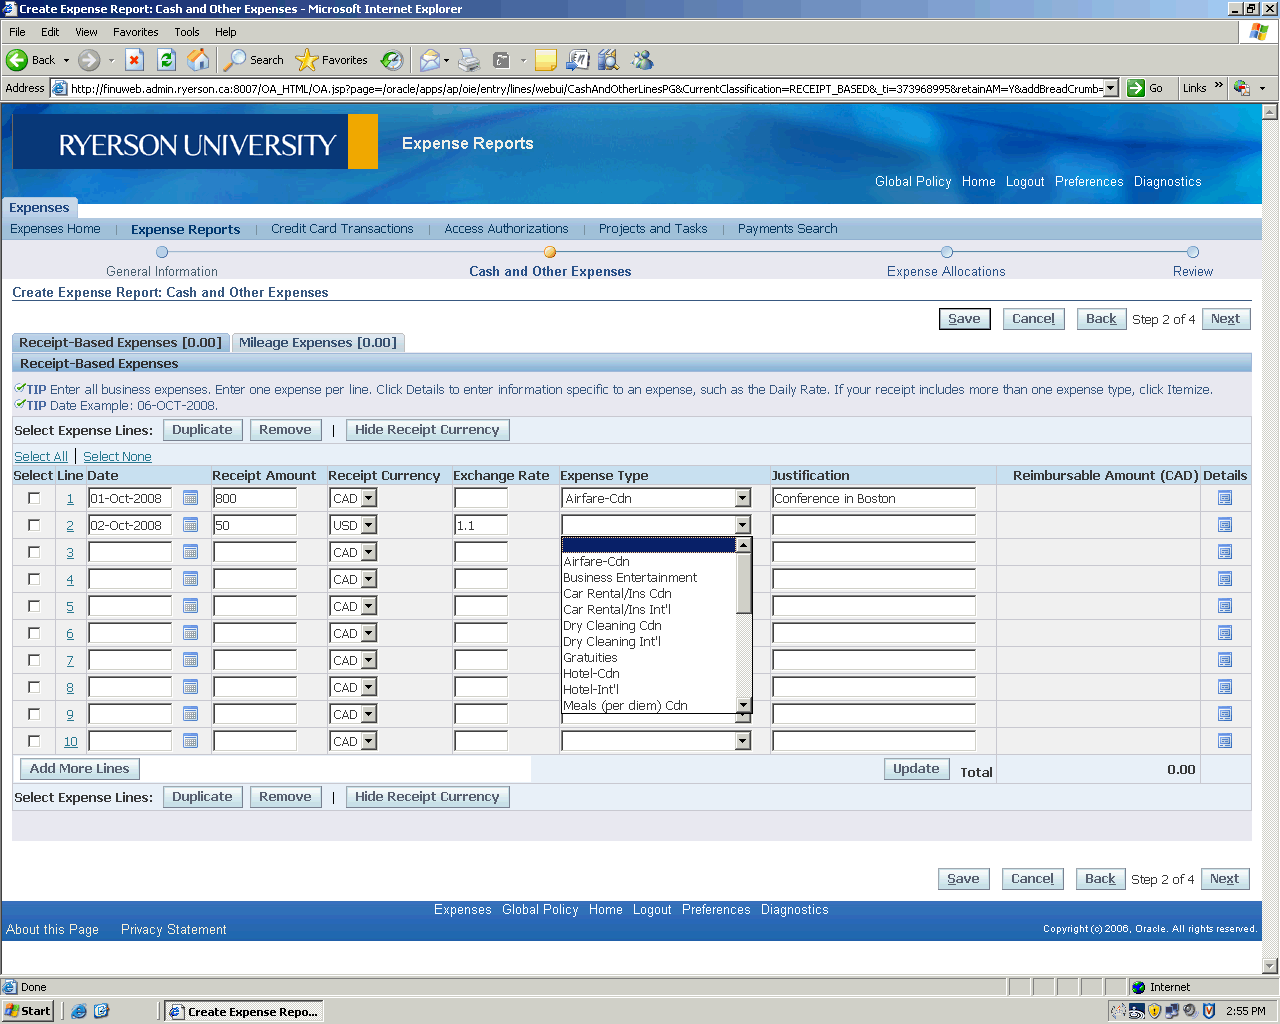Click the browser Home toolbar icon
Viewport: 1280px width, 1024px height.
[x=199, y=60]
